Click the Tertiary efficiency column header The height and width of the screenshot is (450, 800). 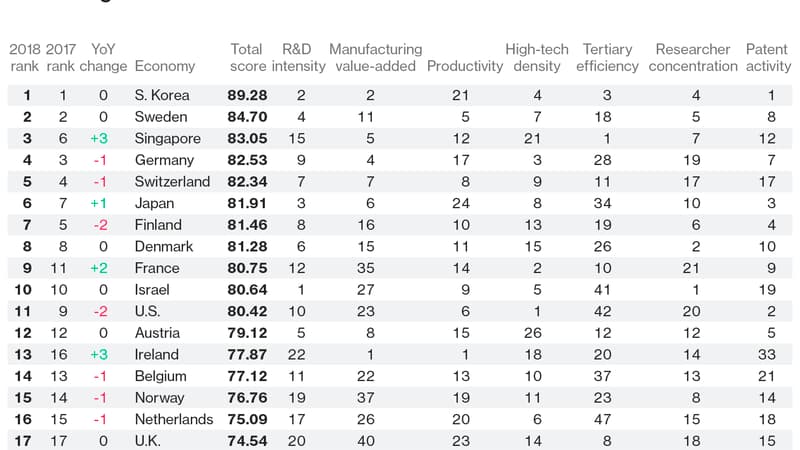607,58
